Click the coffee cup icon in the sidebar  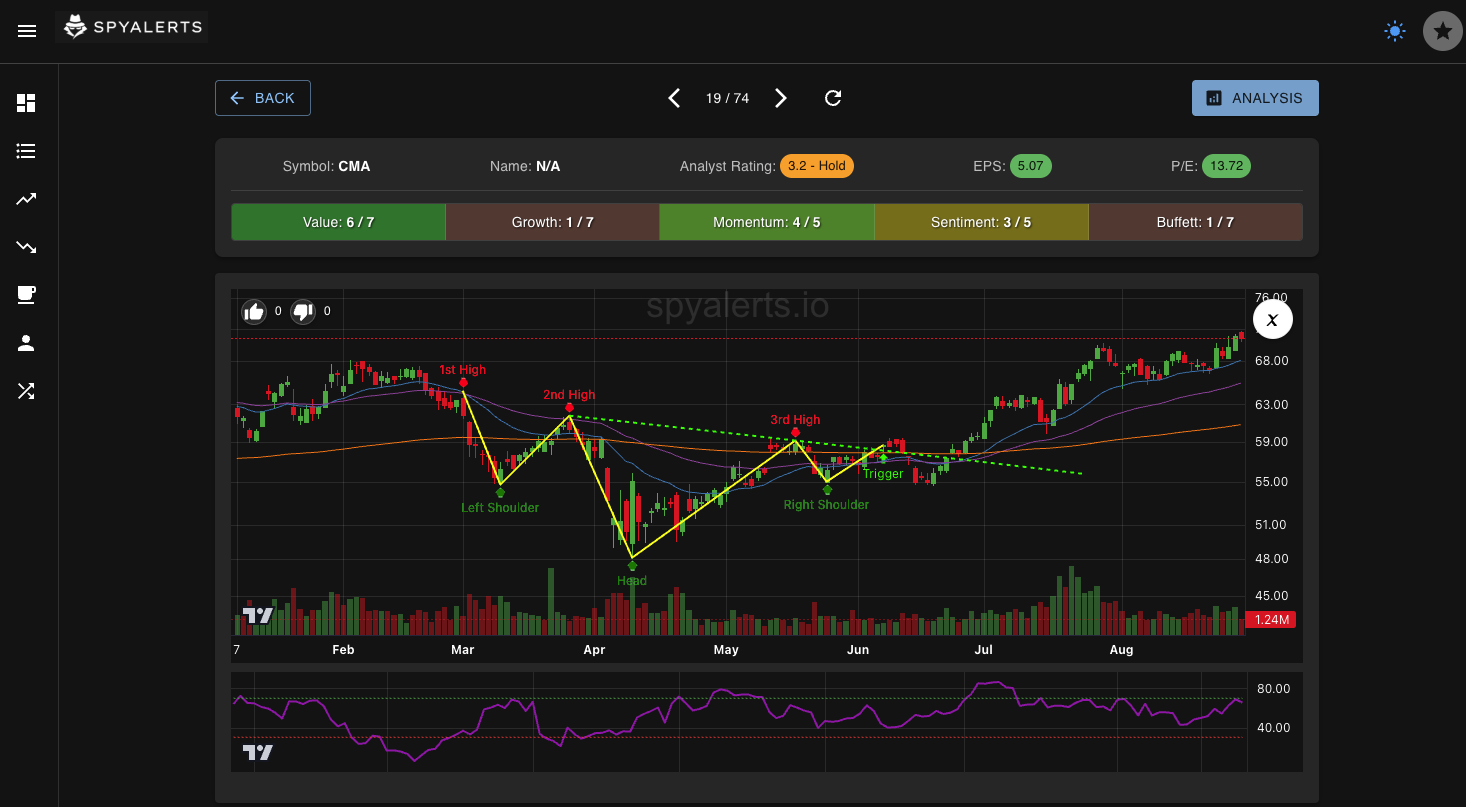(x=26, y=295)
